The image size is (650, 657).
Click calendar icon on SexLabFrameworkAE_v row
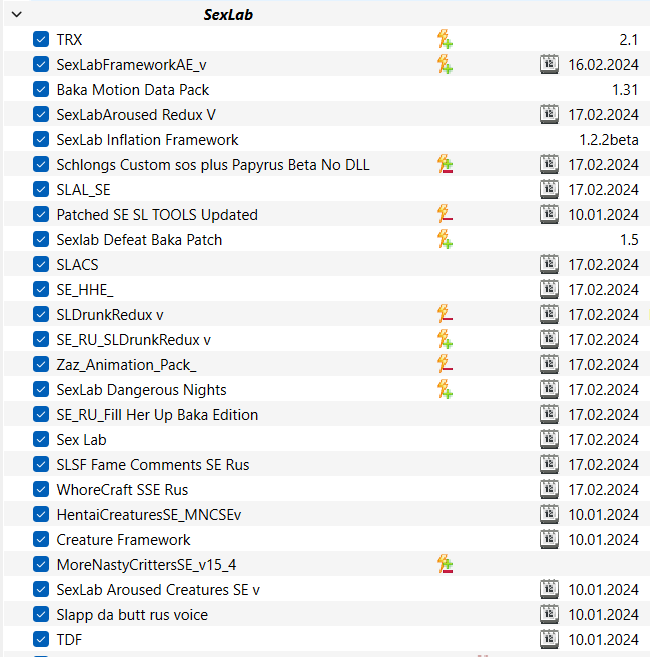pyautogui.click(x=549, y=65)
